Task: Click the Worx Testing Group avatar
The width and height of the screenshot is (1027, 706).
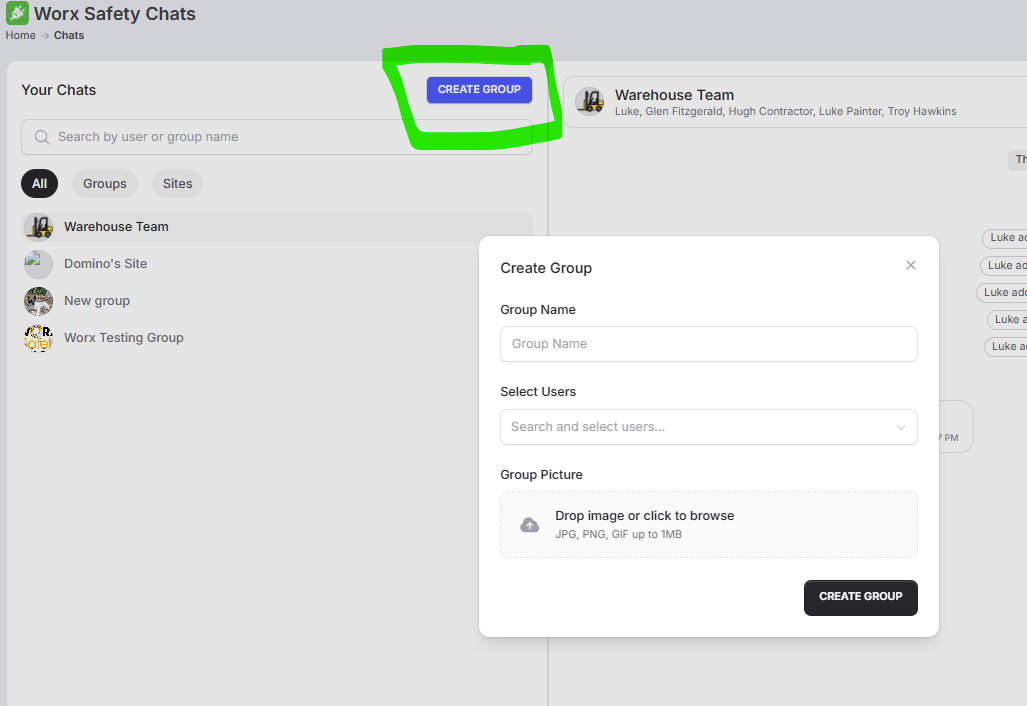Action: [x=38, y=338]
